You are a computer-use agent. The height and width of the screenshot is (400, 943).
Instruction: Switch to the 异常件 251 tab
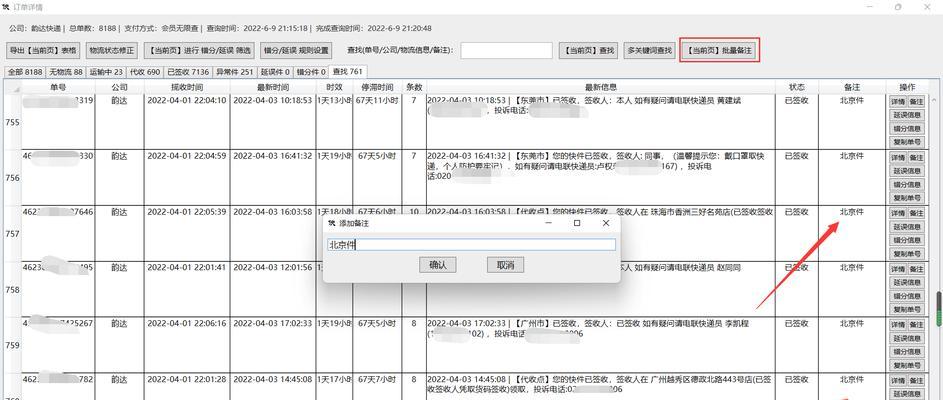[235, 72]
